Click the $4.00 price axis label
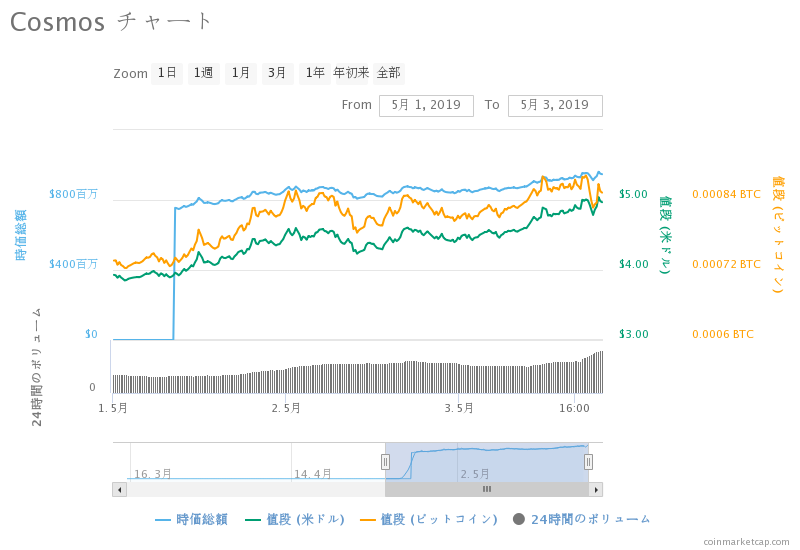The height and width of the screenshot is (550, 800). pyautogui.click(x=633, y=264)
